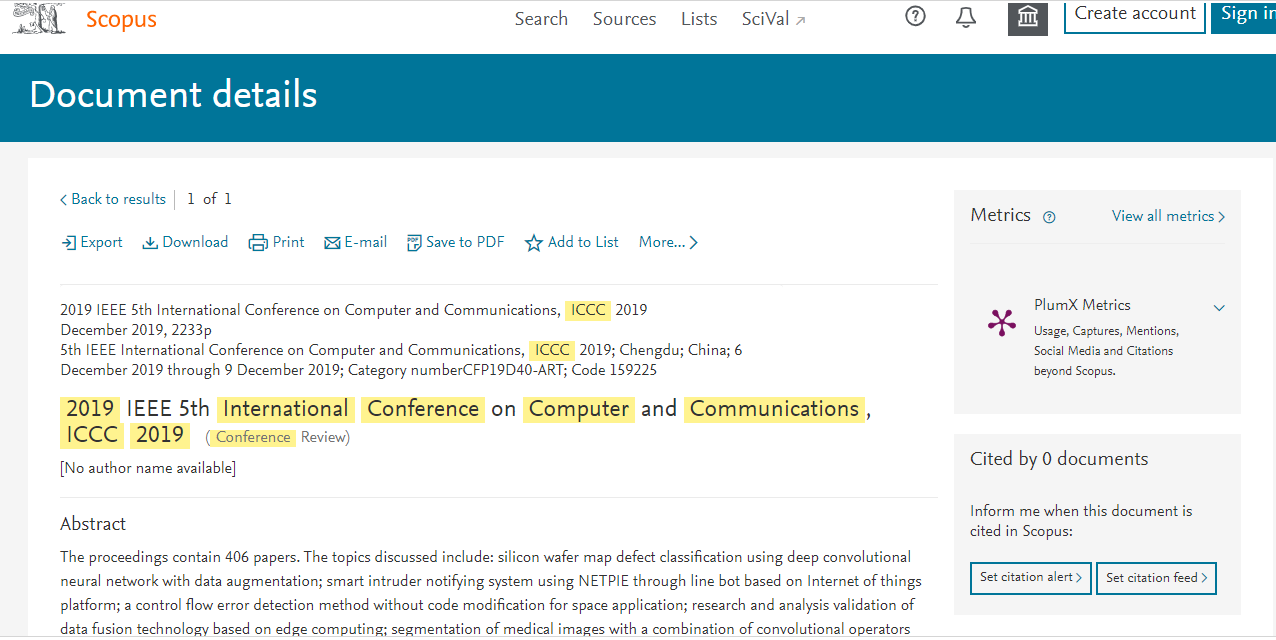
Task: Open the Lists menu item
Action: click(x=699, y=19)
